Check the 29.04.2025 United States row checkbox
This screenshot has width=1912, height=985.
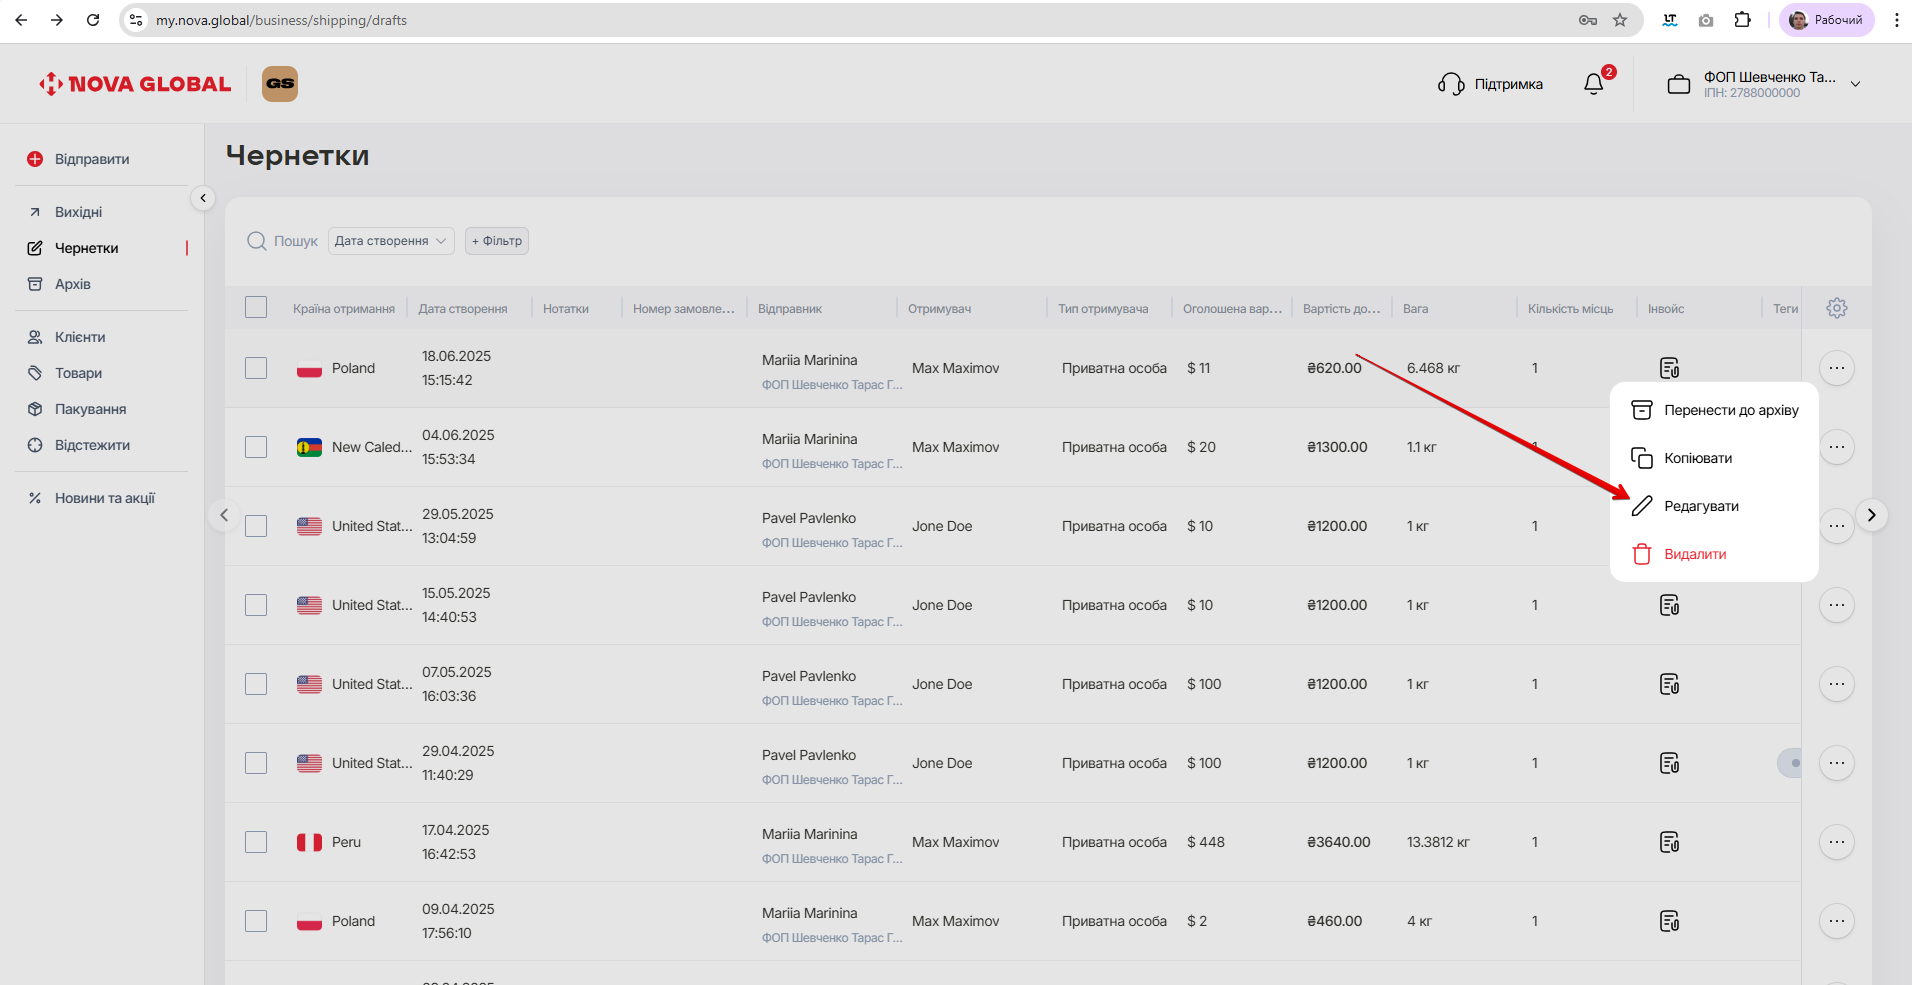[x=256, y=763]
